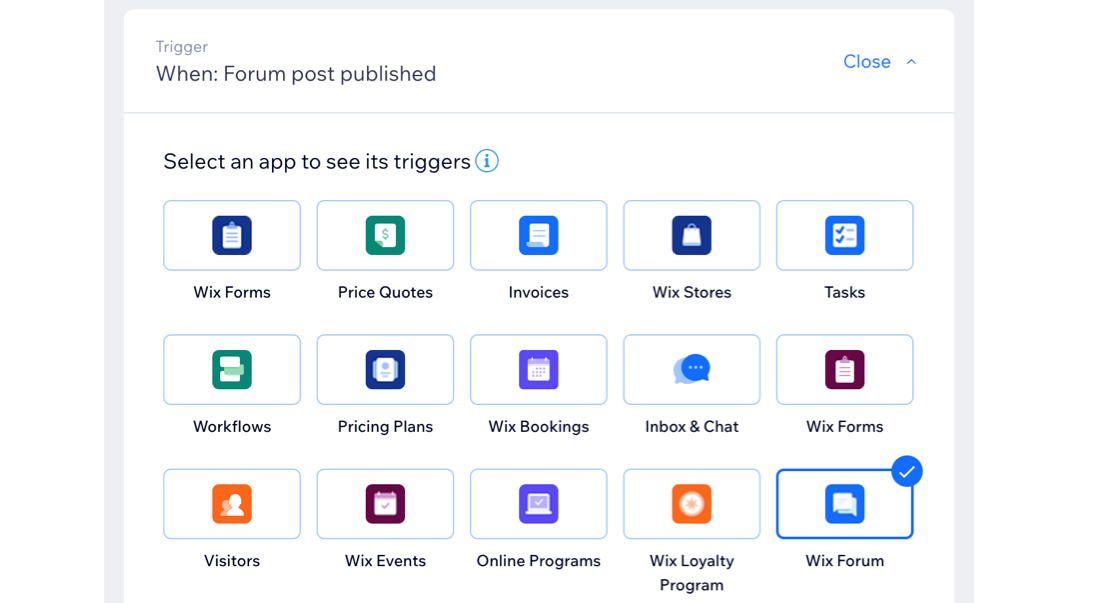The height and width of the screenshot is (603, 1100).
Task: Select the Wix Events app tile
Action: pos(385,504)
